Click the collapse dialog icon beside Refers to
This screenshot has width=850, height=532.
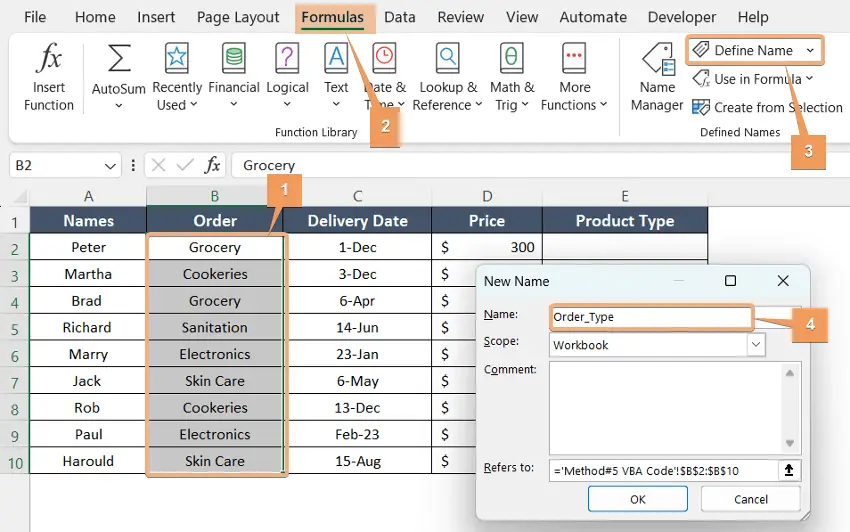pos(789,470)
